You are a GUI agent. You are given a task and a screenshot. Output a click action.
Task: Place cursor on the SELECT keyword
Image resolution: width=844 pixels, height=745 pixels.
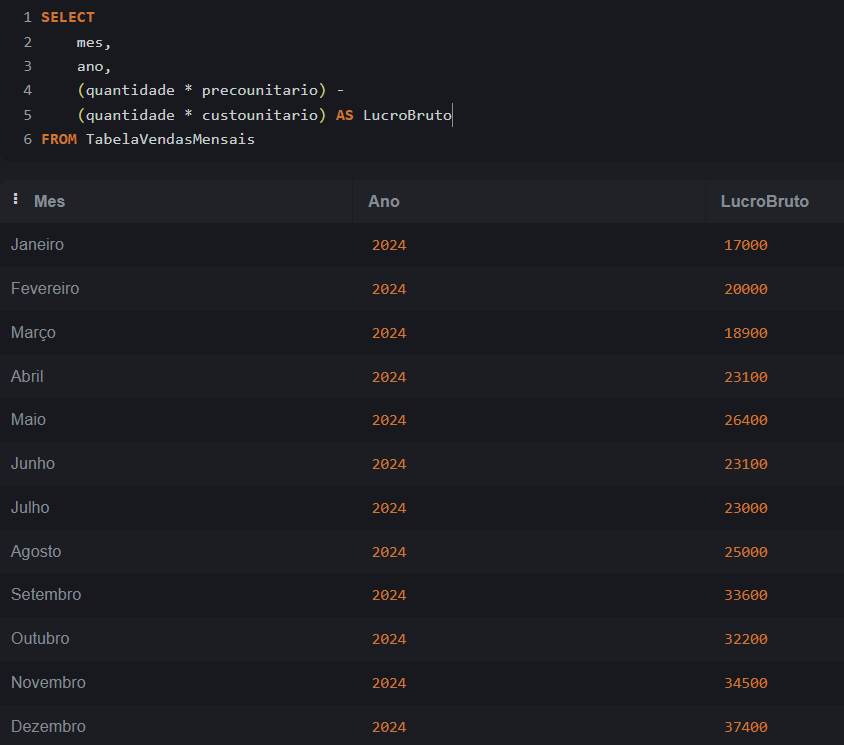(x=68, y=18)
